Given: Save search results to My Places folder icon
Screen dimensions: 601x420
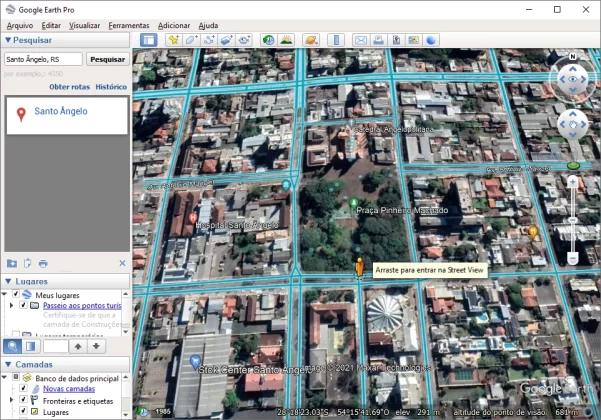Looking at the screenshot, I should click(12, 263).
